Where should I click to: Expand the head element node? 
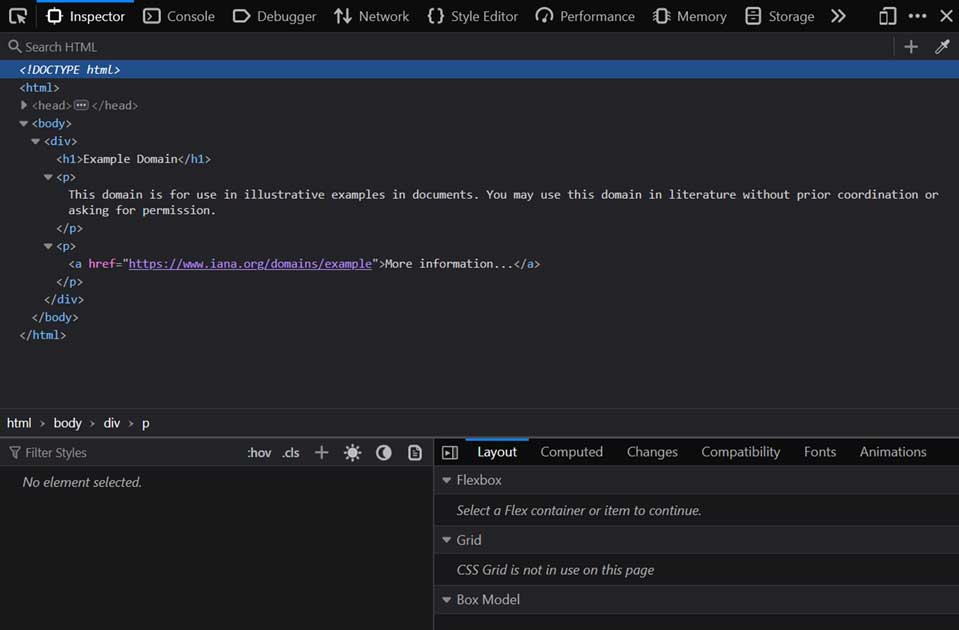pos(24,105)
